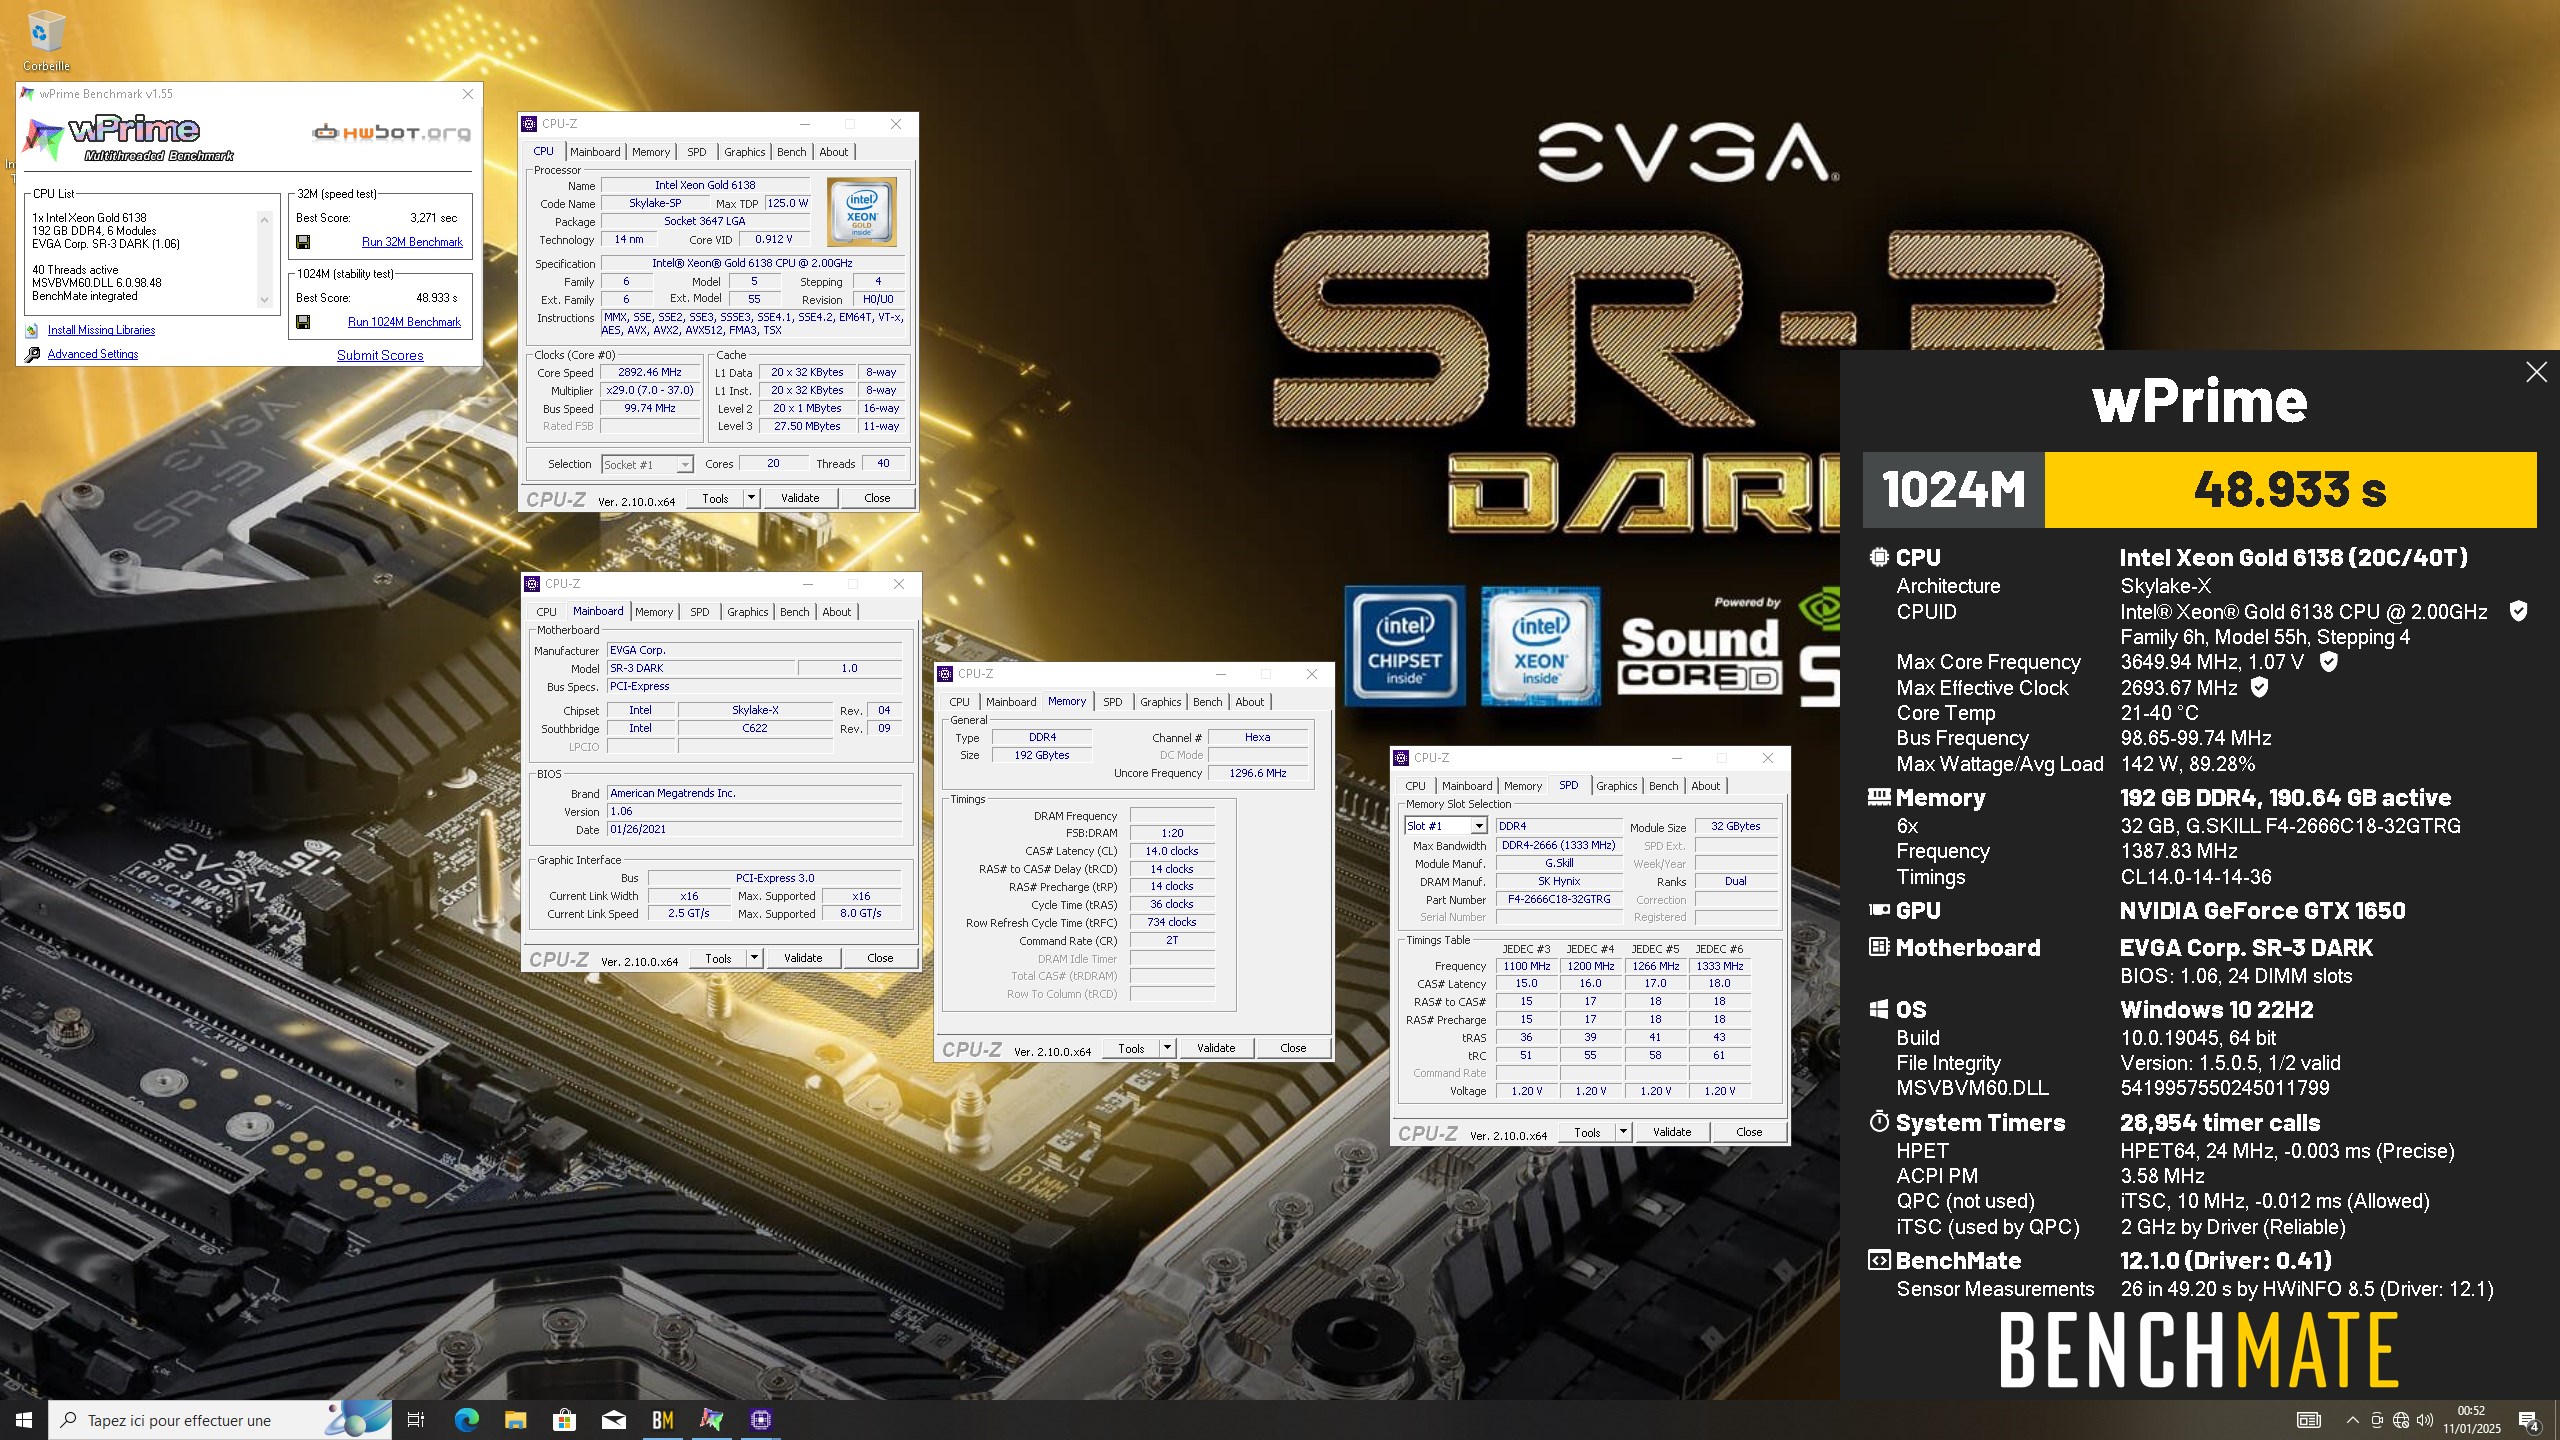This screenshot has height=1440, width=2560.
Task: Click '40 Threads active' in wPrime CPU list
Action: tap(75, 270)
